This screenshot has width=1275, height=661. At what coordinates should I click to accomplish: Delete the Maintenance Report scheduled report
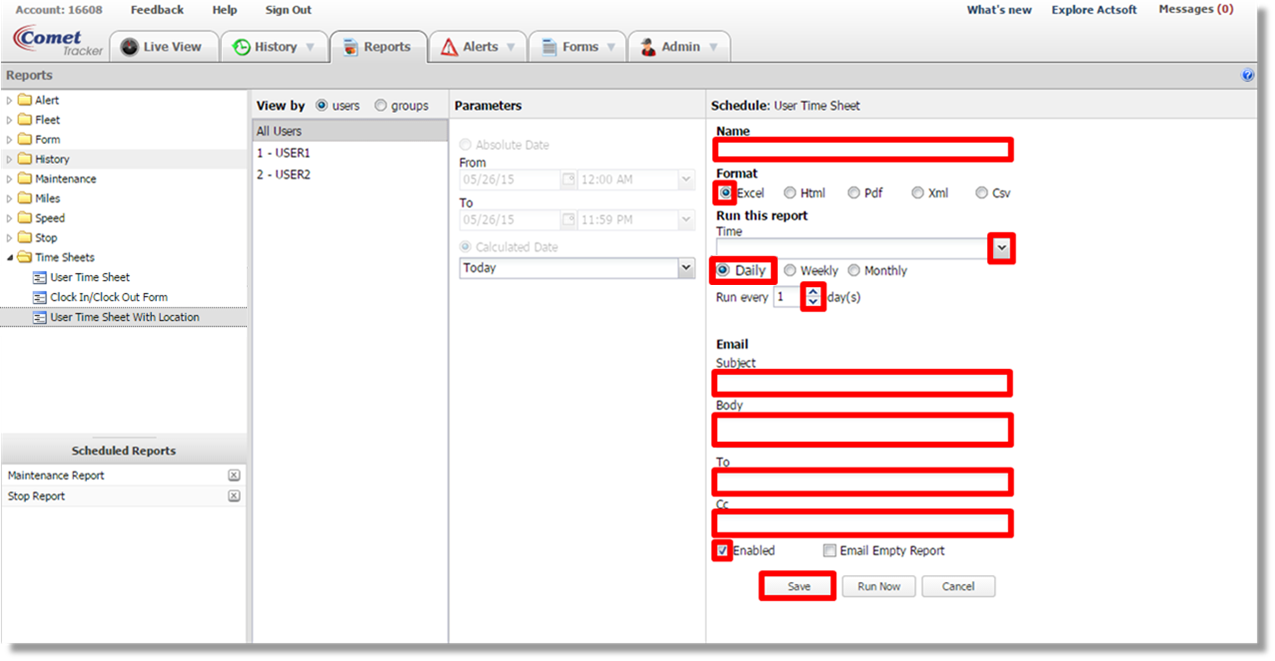(233, 476)
